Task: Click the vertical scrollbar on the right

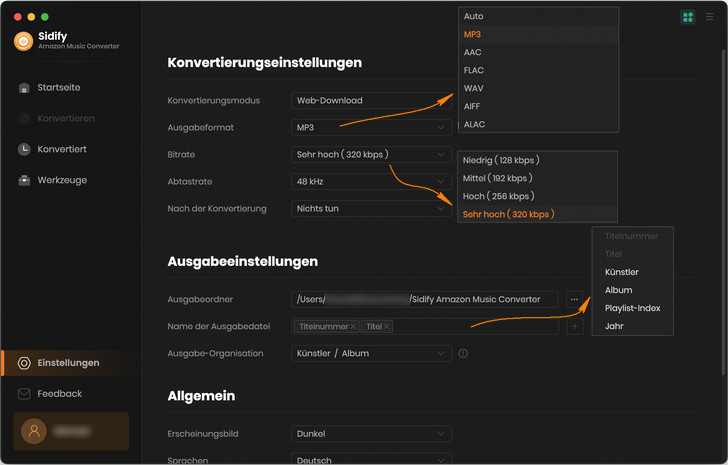Action: [723, 211]
